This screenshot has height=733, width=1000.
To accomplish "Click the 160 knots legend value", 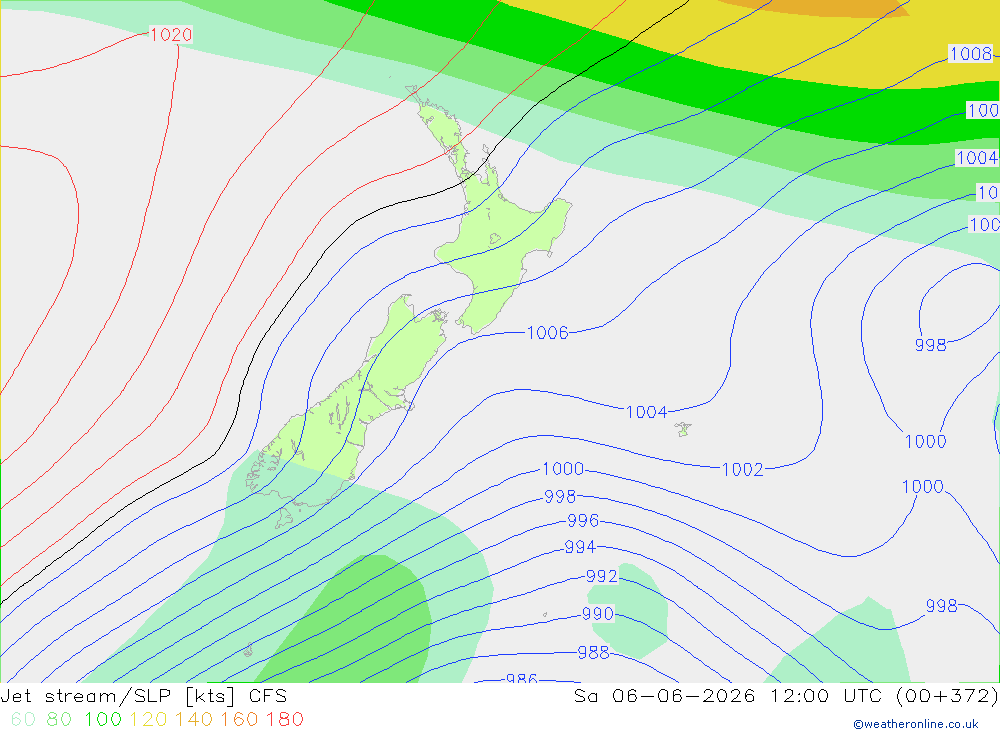I will tap(239, 720).
